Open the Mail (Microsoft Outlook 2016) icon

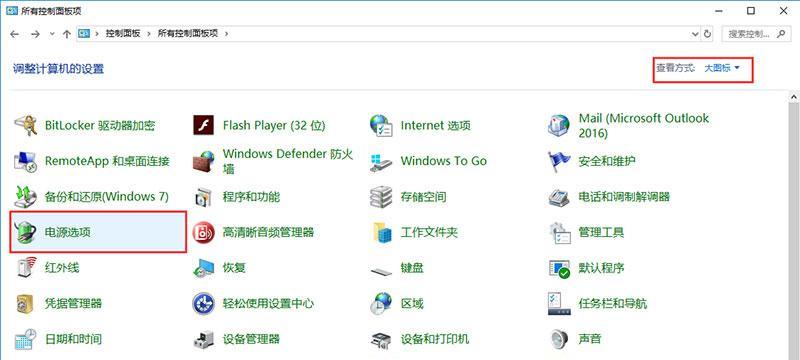[x=559, y=125]
